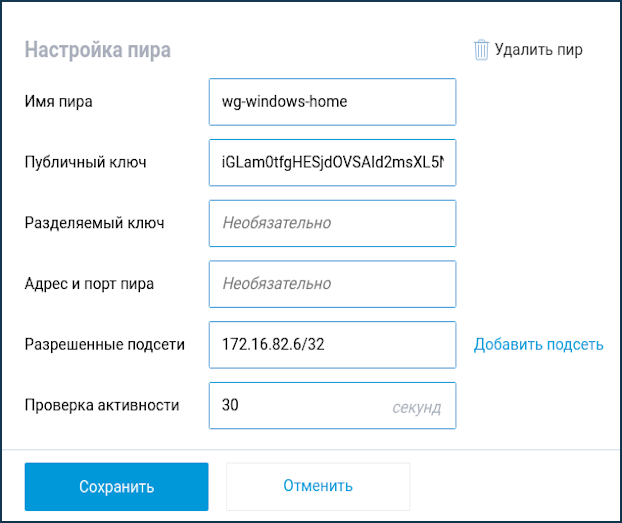Cancel changes with "Отменить" button
The height and width of the screenshot is (523, 622).
pyautogui.click(x=318, y=486)
